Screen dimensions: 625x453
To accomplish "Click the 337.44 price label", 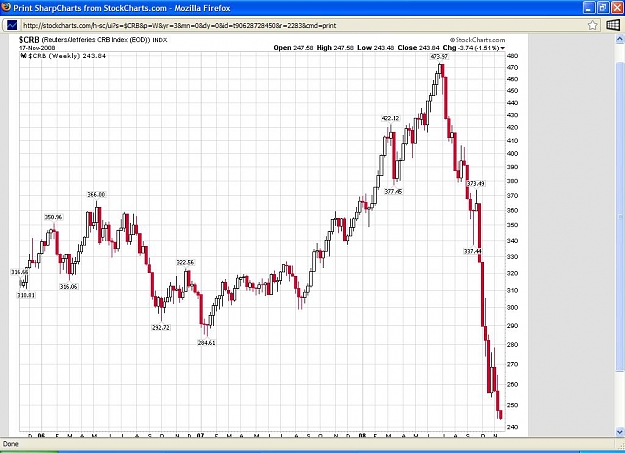I will (473, 251).
